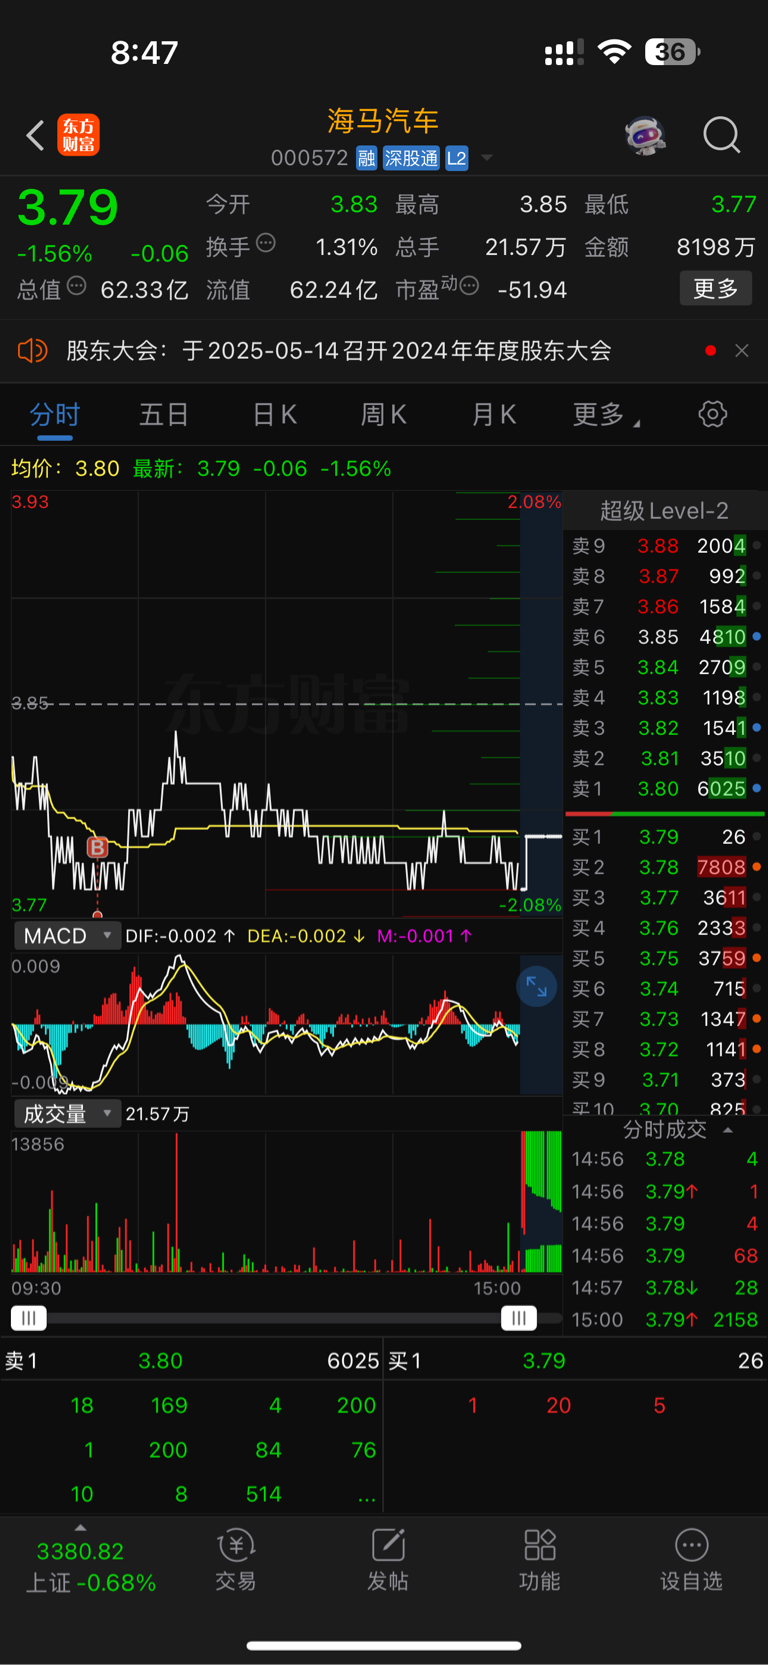Tap the expand-chart fullscreen icon
The height and width of the screenshot is (1665, 768).
pyautogui.click(x=537, y=987)
